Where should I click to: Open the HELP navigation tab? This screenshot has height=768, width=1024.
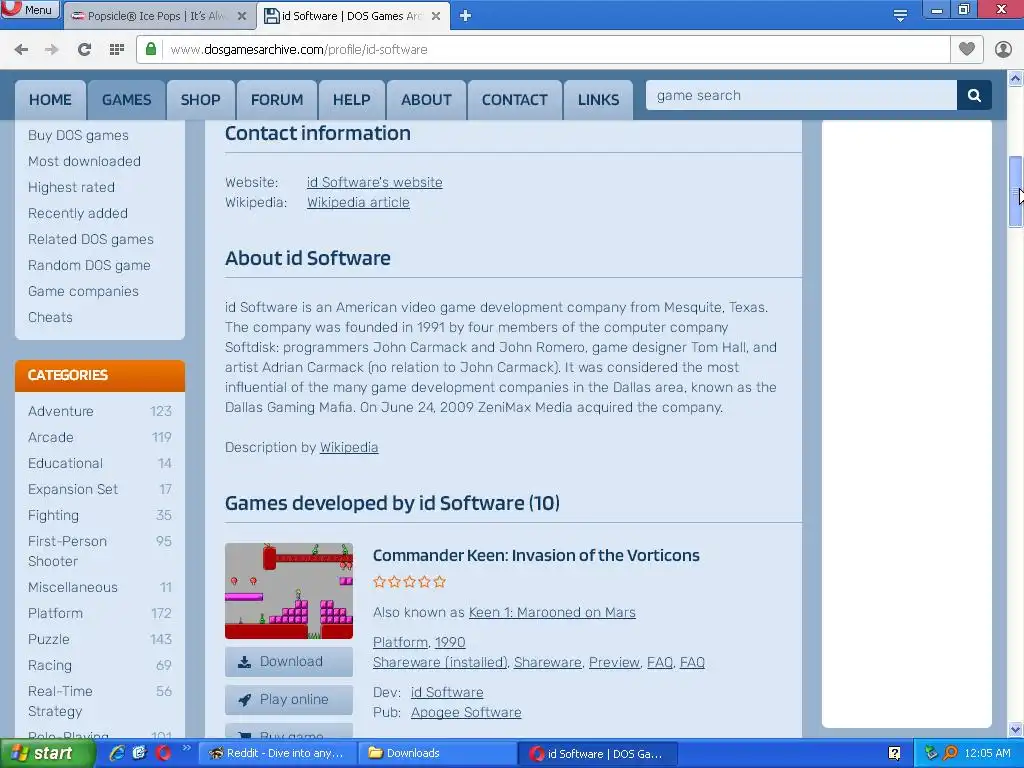pos(352,100)
